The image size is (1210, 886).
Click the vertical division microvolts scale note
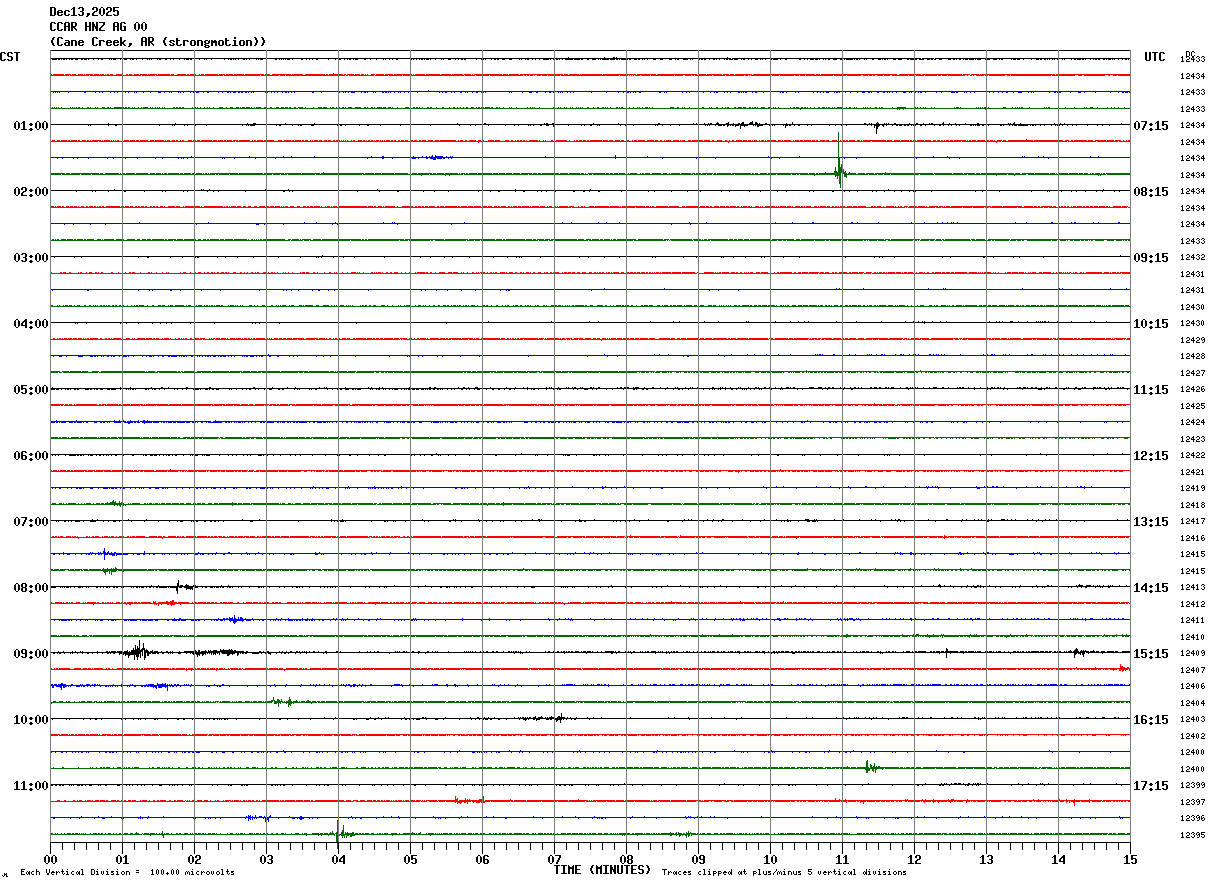[127, 873]
